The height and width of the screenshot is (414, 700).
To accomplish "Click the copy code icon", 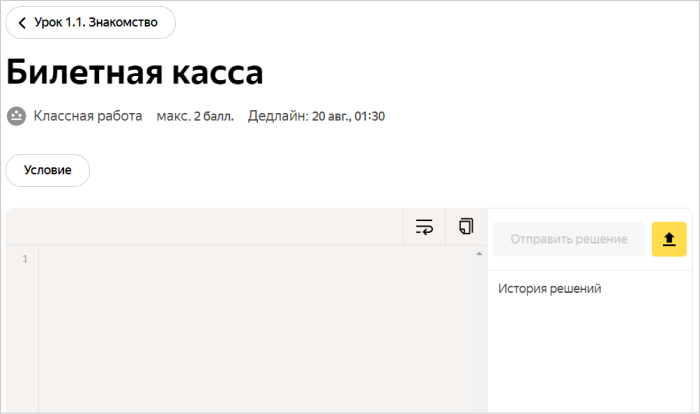I will click(x=465, y=226).
